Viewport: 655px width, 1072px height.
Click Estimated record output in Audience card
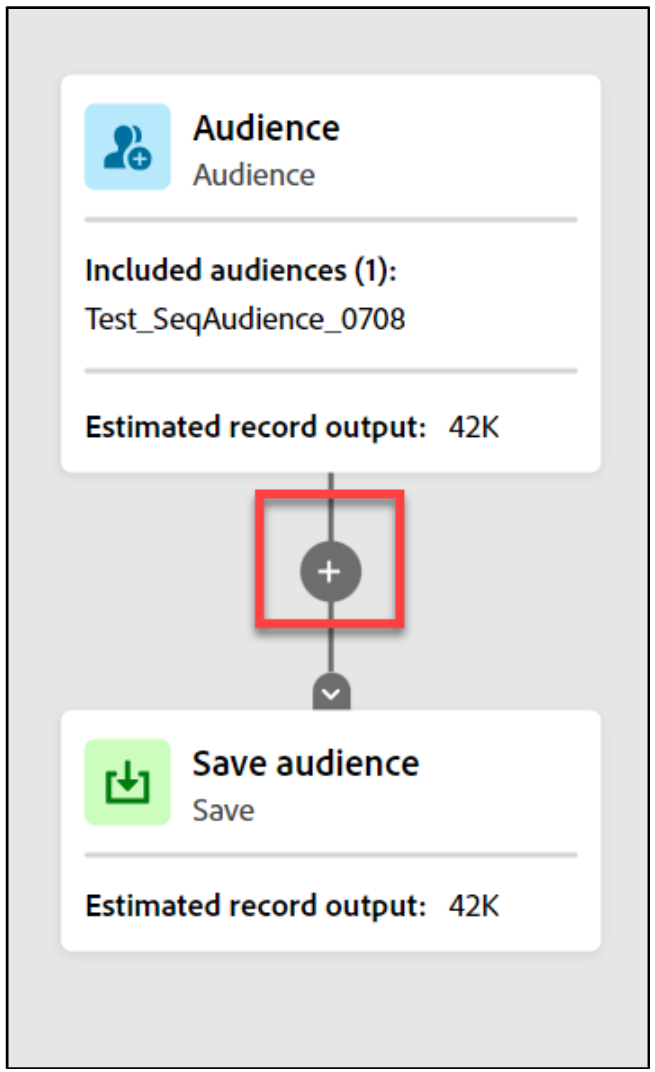tap(256, 427)
